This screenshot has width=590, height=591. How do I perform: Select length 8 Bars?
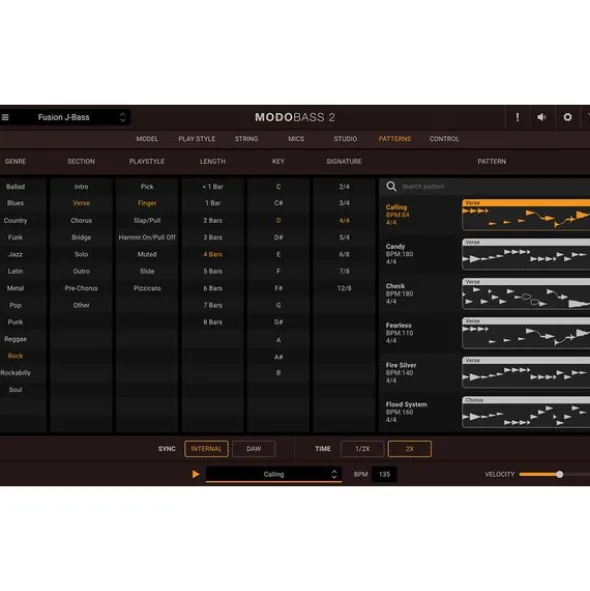pos(213,322)
